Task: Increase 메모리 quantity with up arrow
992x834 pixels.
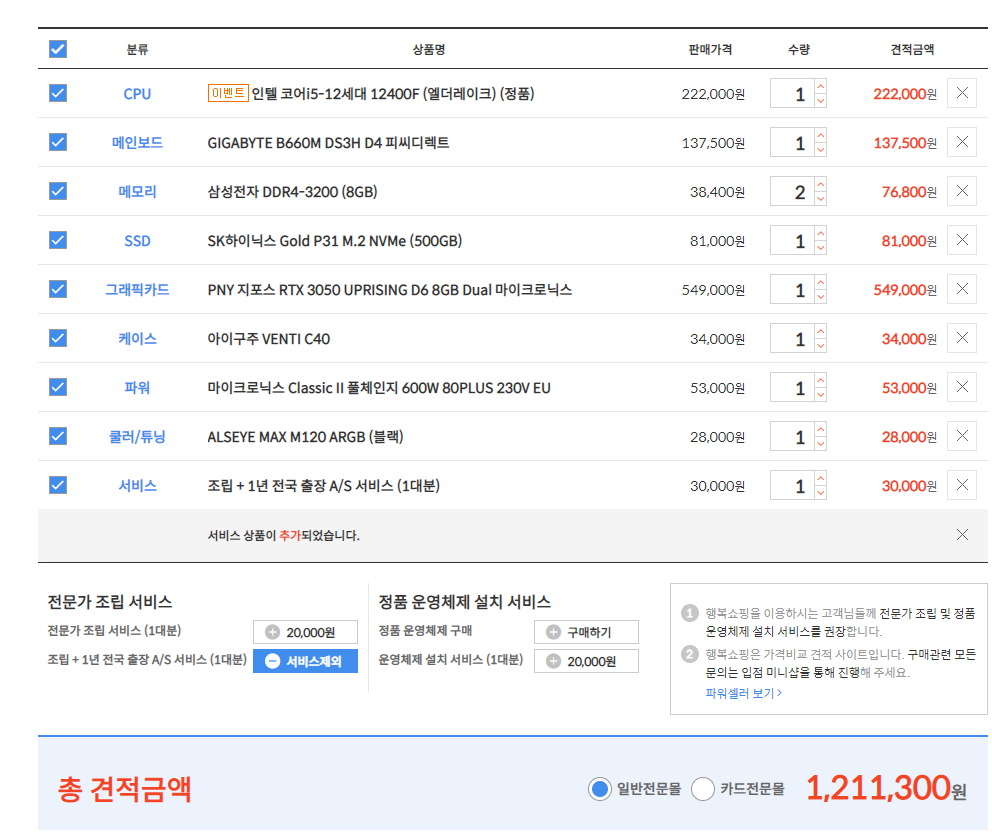Action: click(x=821, y=184)
